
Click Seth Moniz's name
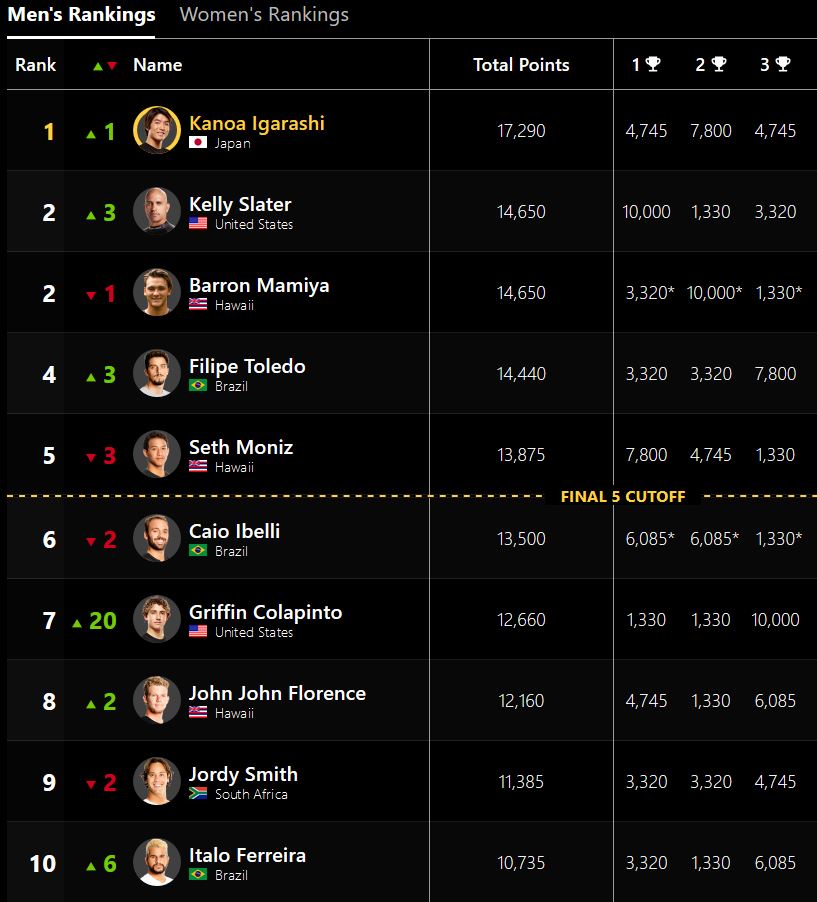[241, 447]
